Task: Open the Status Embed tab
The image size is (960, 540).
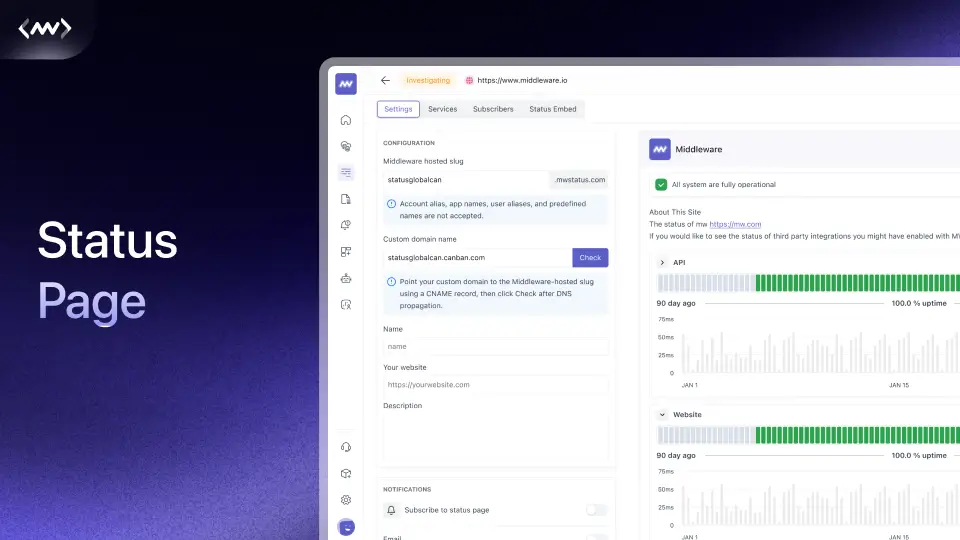Action: pyautogui.click(x=553, y=109)
